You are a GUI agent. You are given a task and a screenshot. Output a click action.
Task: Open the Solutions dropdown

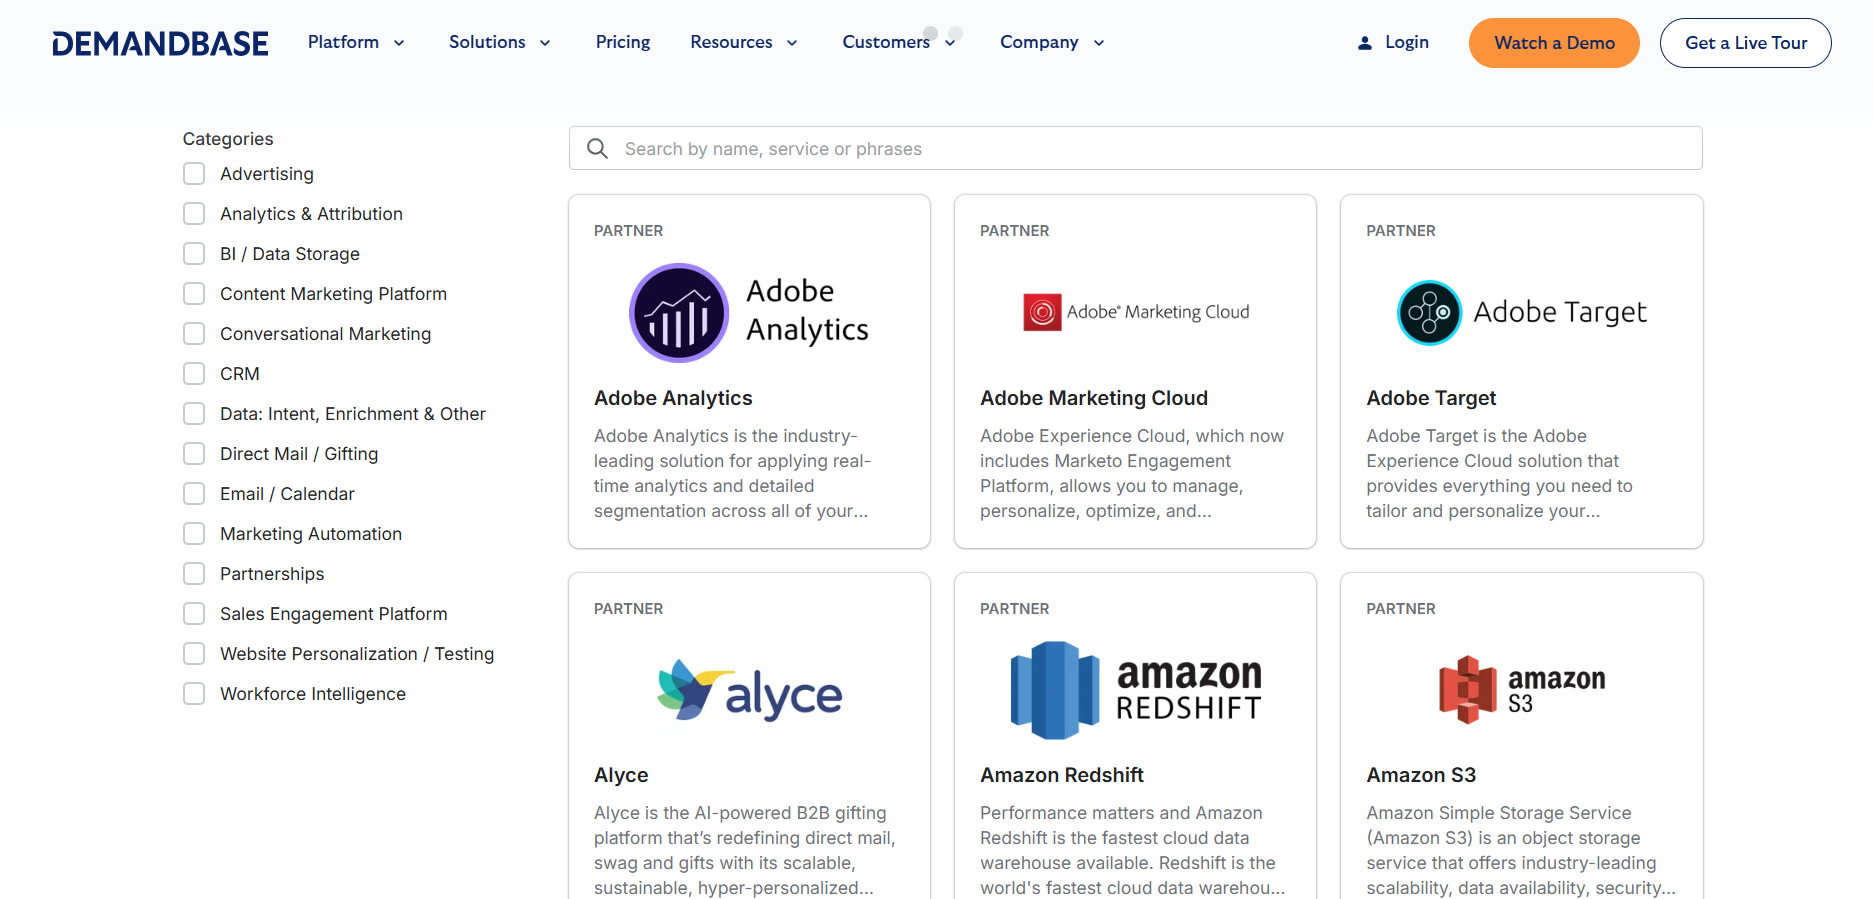[x=499, y=42]
